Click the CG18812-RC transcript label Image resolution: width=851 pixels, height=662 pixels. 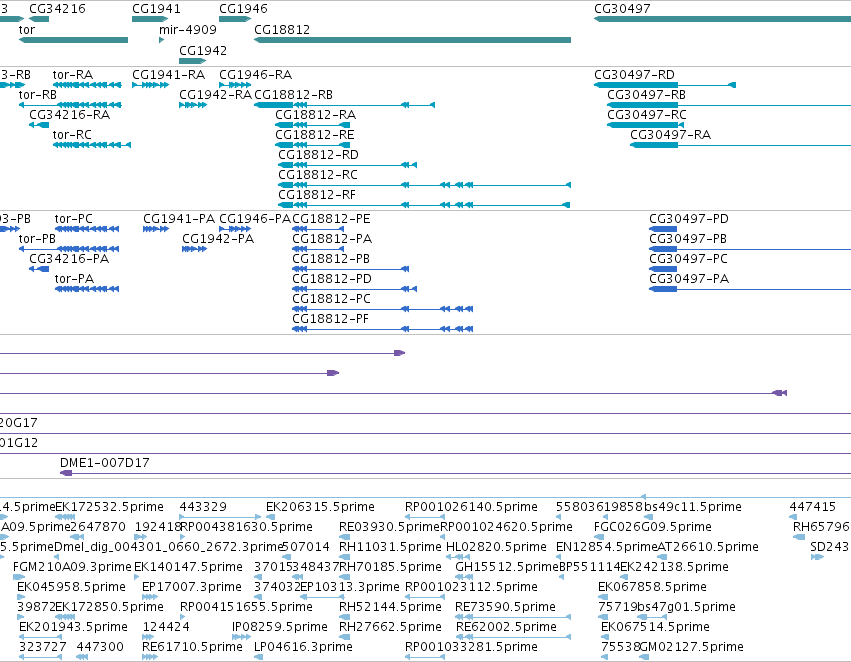click(x=318, y=175)
